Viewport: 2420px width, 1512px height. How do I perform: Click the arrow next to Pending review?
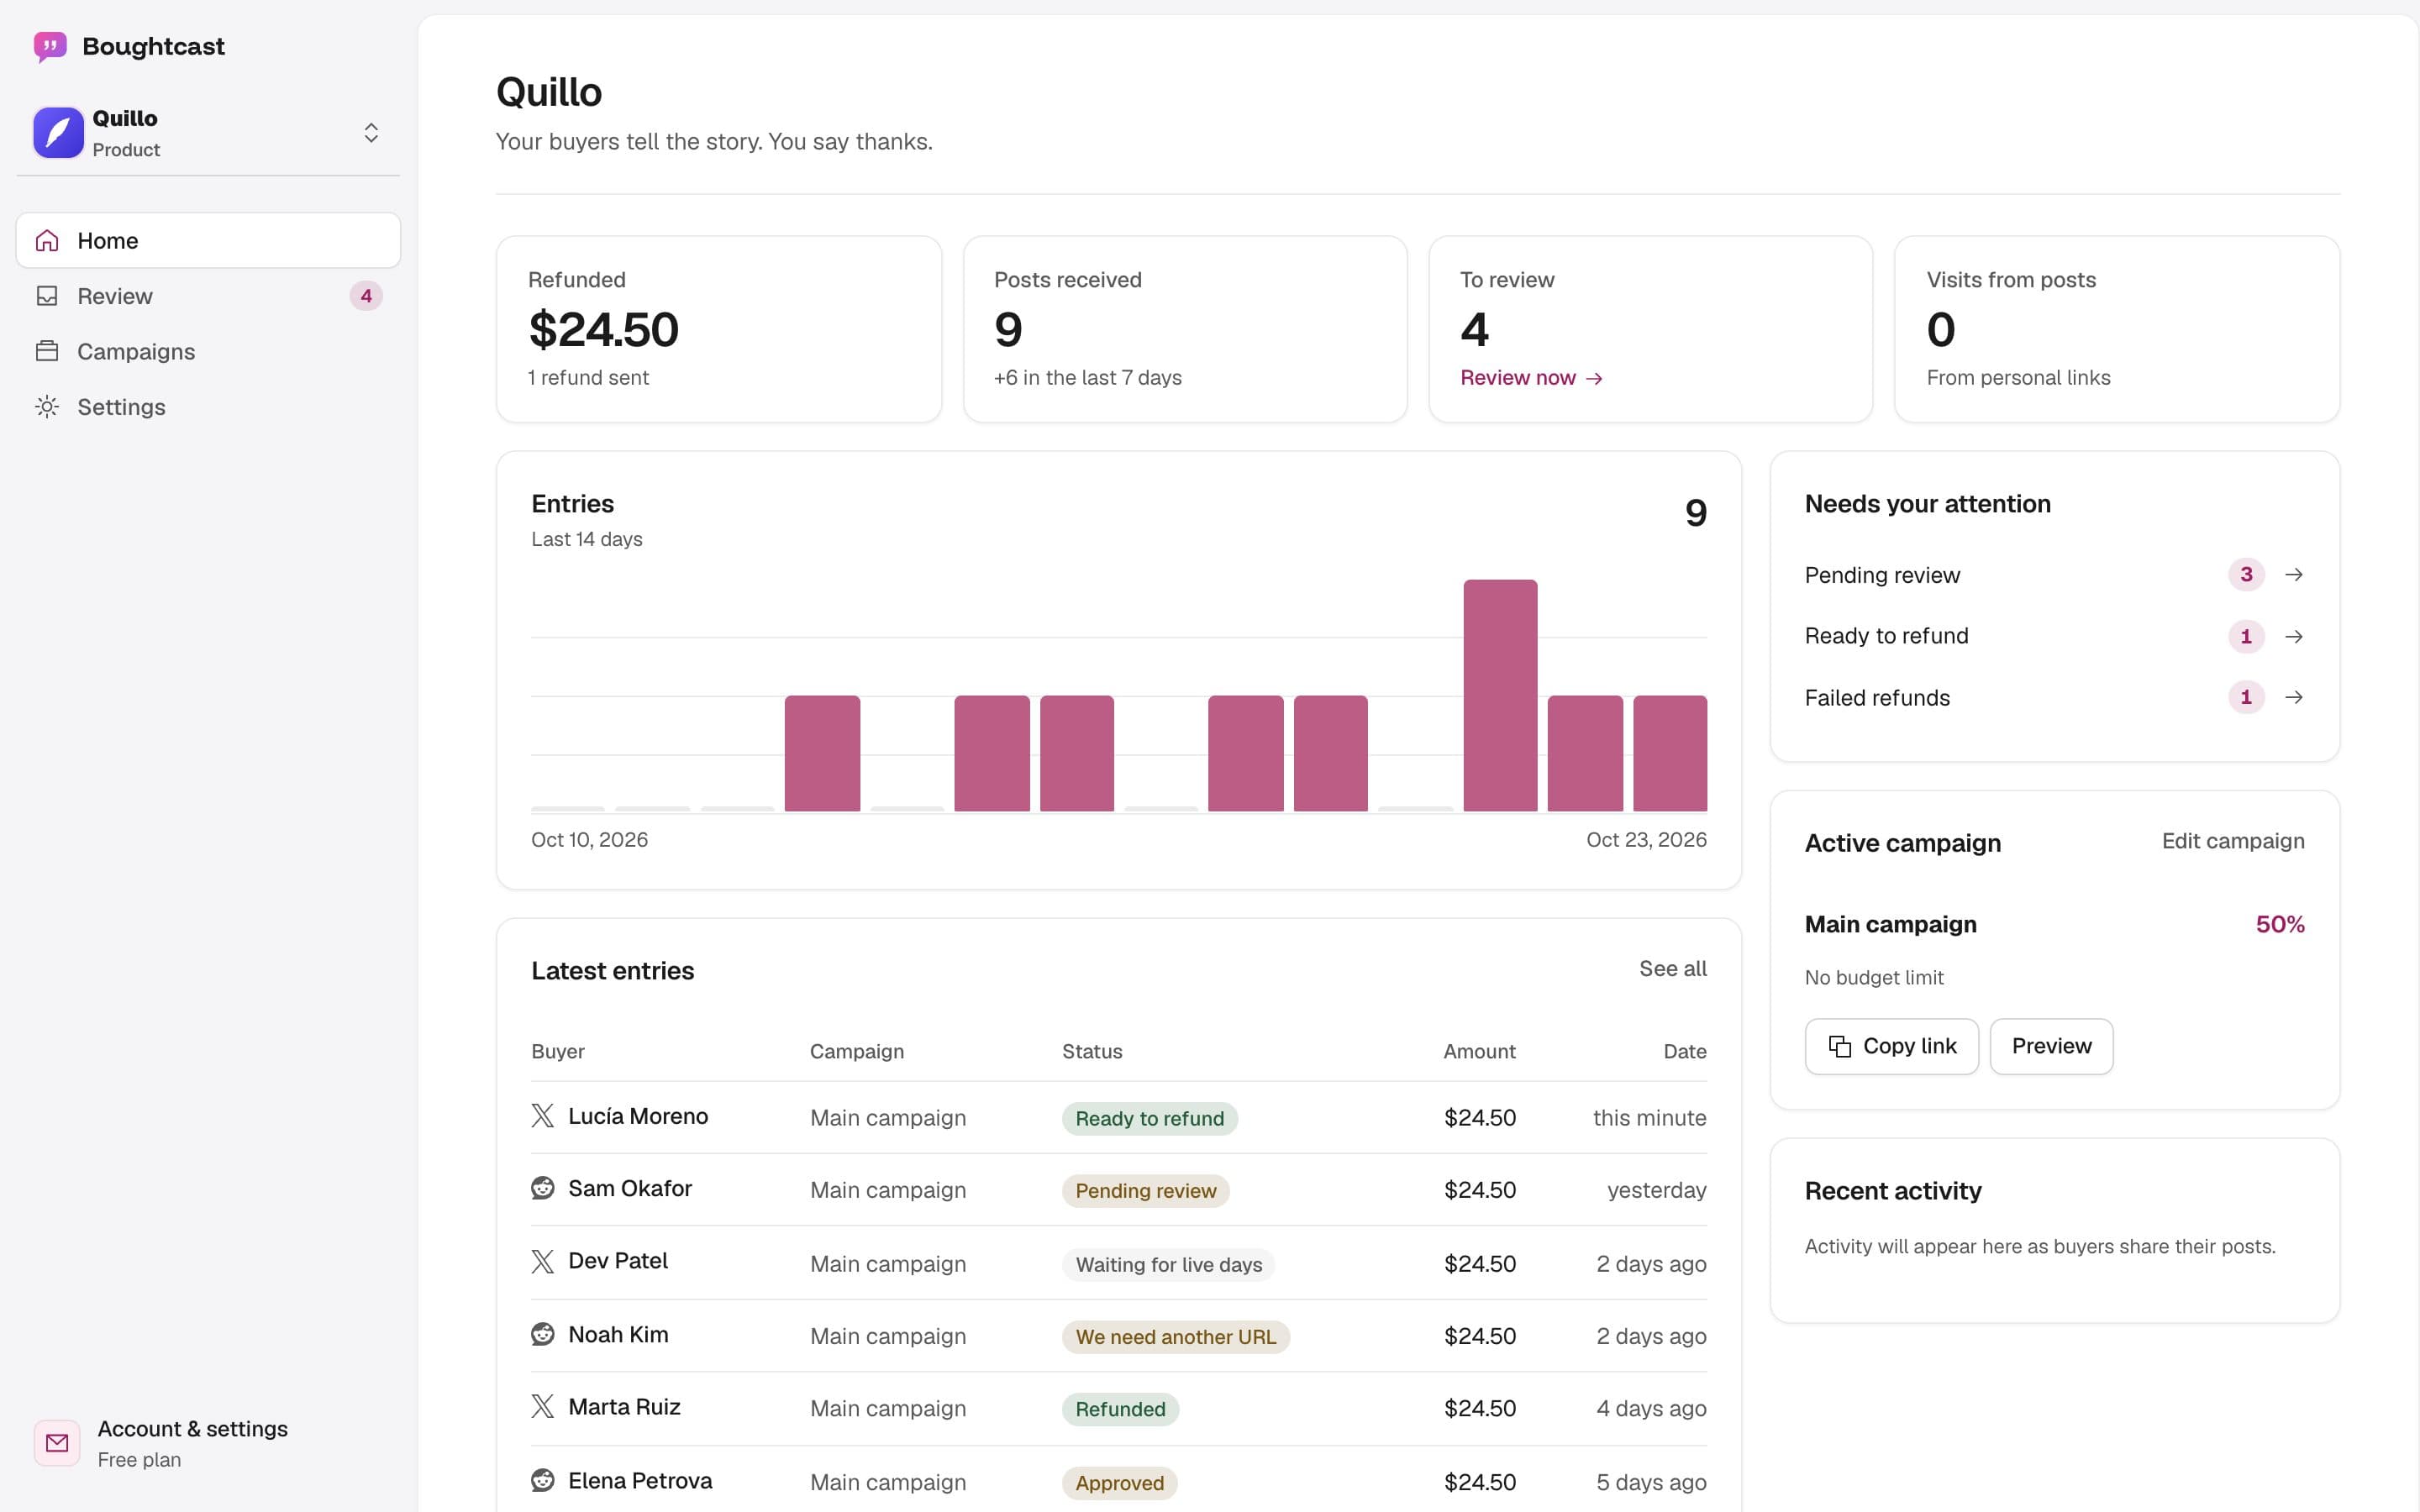tap(2294, 575)
